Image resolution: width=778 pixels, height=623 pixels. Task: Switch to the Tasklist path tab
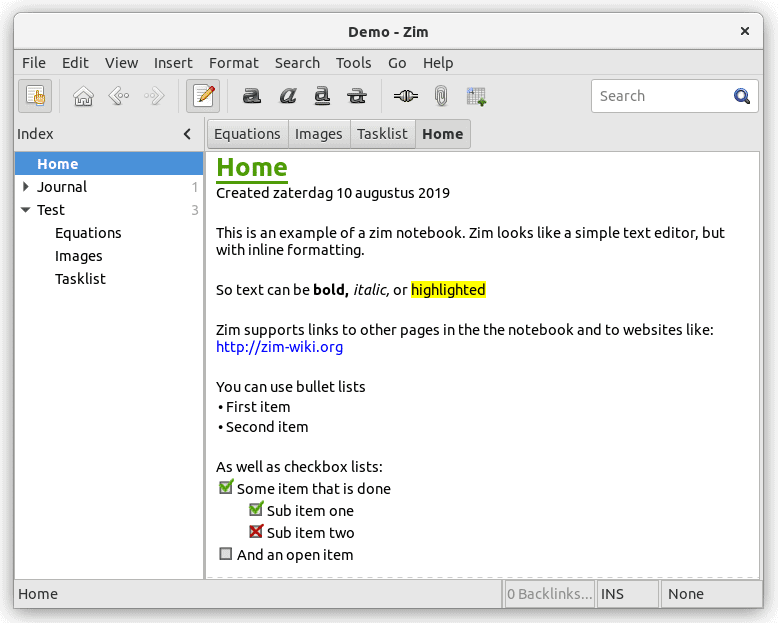point(383,134)
